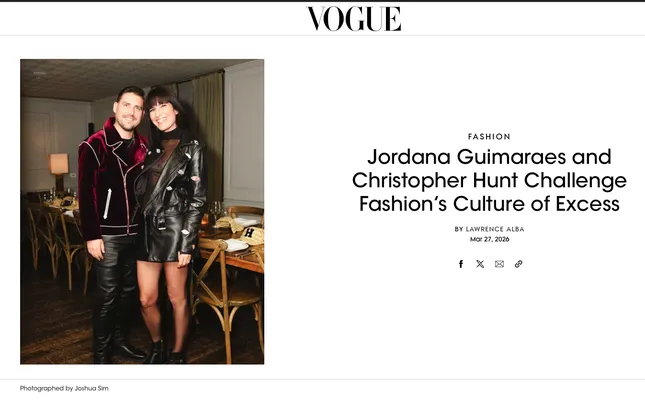Click the article headline text

489,180
